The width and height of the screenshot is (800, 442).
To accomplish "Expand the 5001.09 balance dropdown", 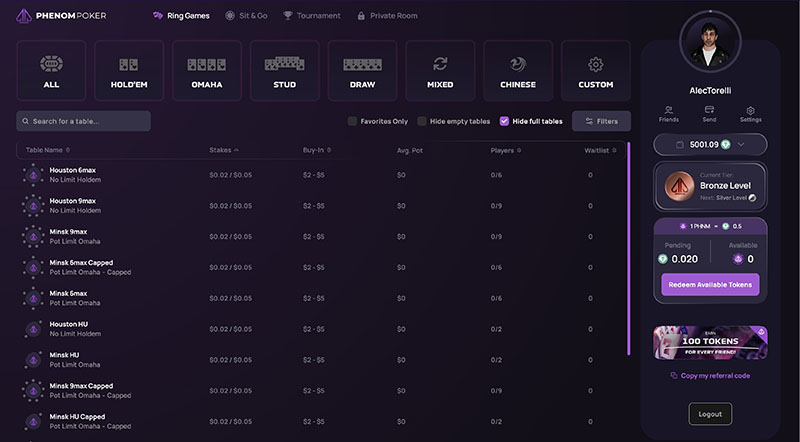I will click(x=710, y=144).
